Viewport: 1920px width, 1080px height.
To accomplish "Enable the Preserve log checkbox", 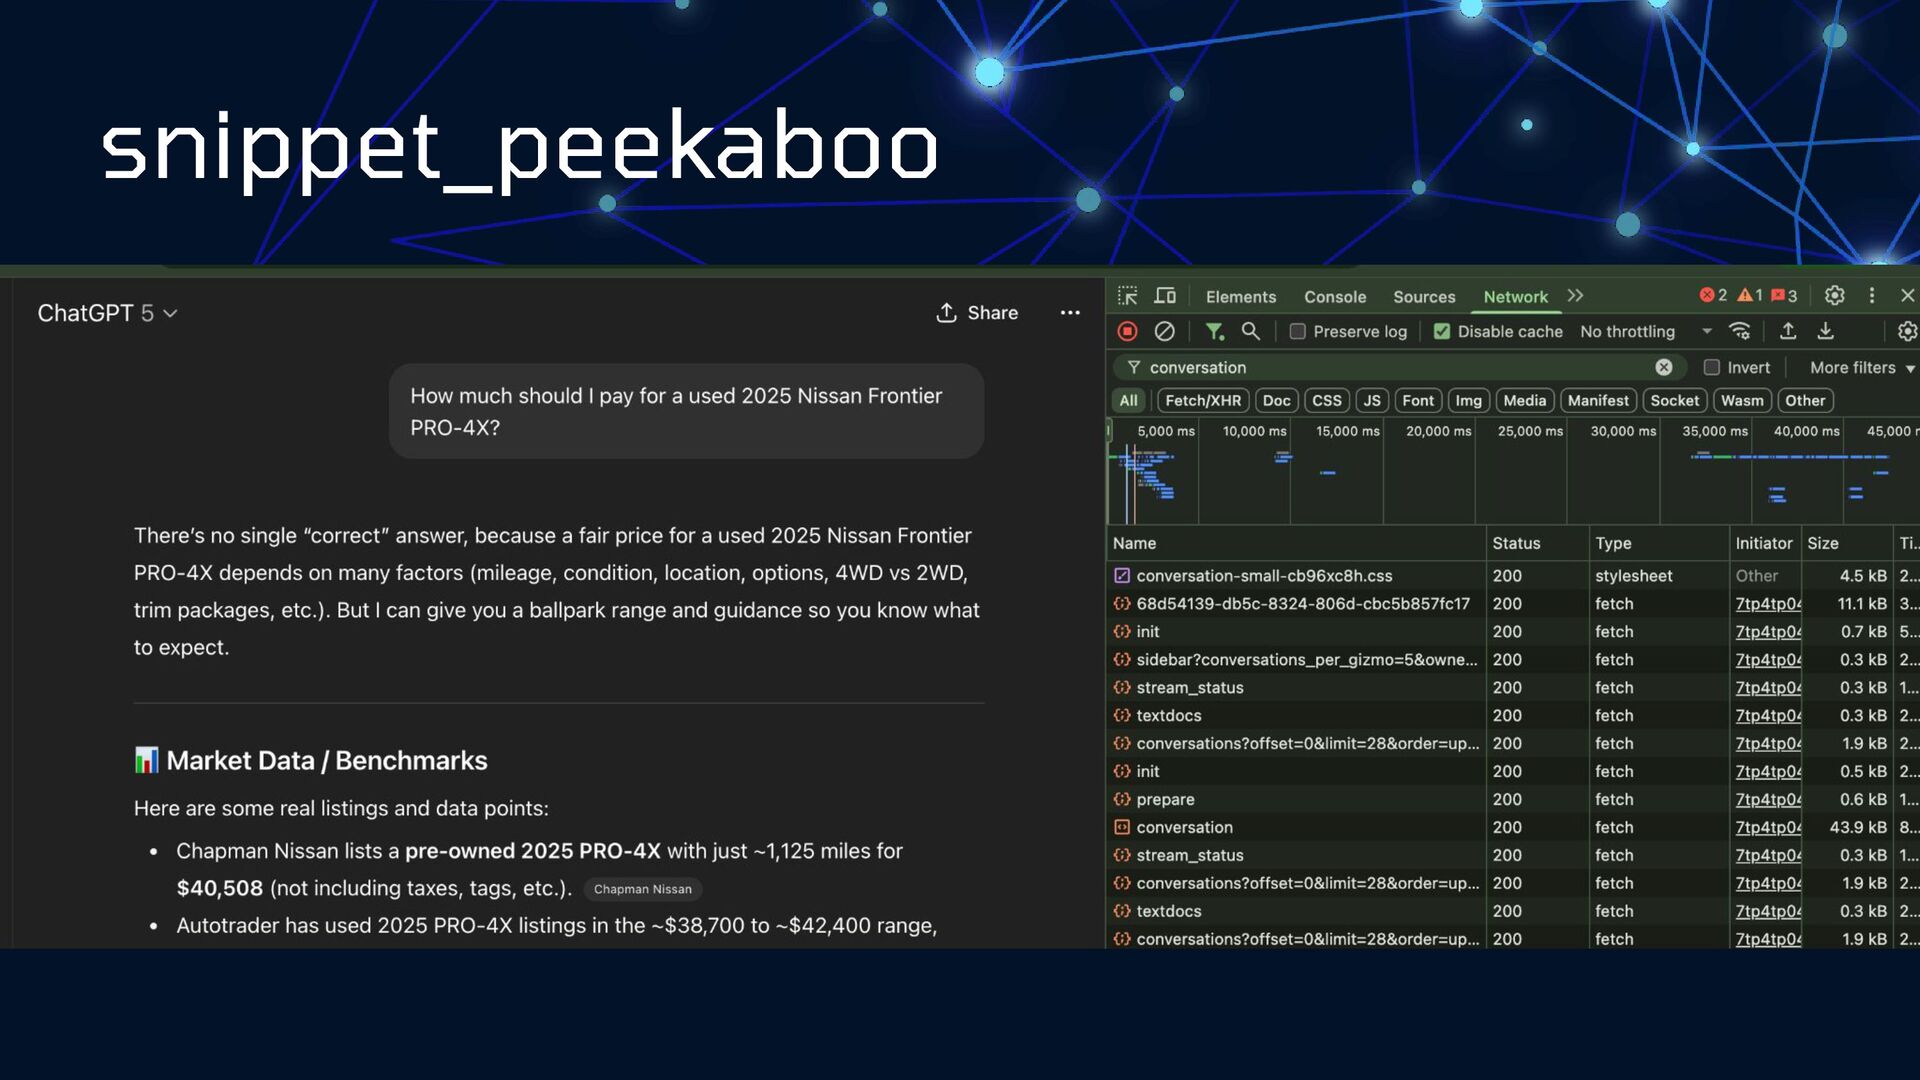I will (x=1297, y=331).
